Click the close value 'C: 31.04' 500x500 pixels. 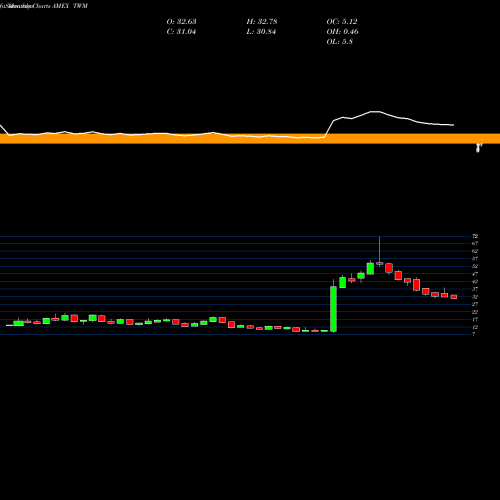(181, 32)
